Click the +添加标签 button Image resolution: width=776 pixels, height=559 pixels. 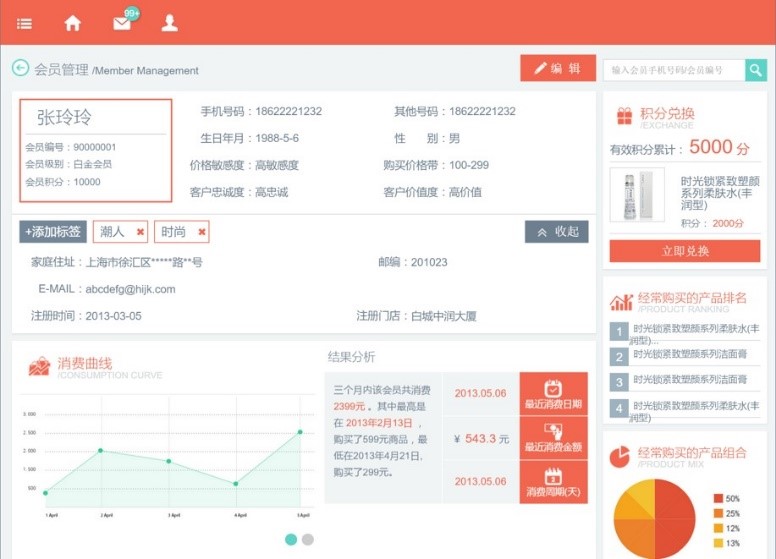coord(53,232)
